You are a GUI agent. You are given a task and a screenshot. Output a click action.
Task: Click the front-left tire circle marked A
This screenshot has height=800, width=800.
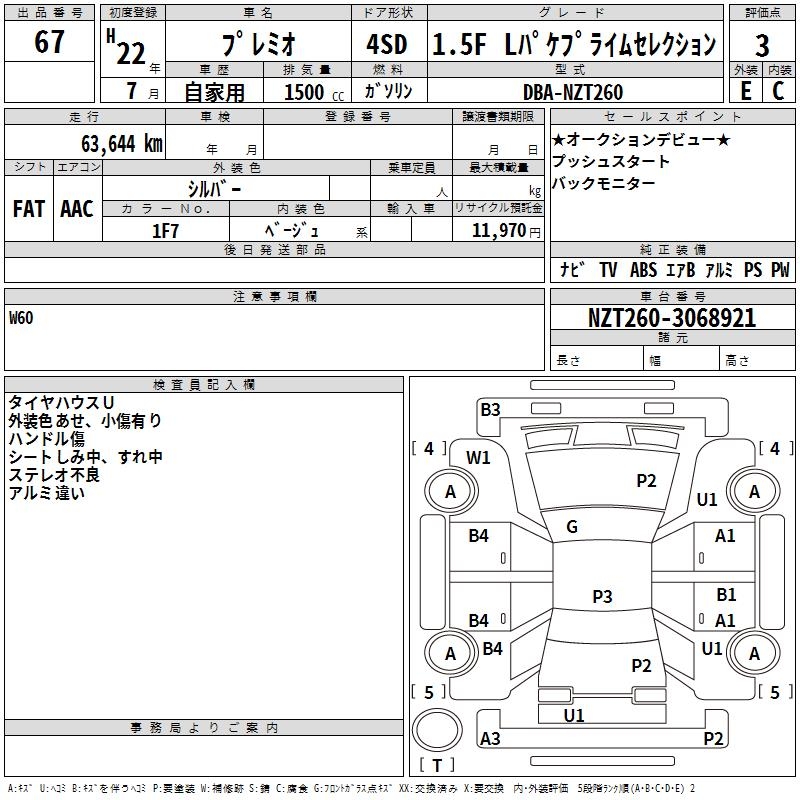coord(451,491)
